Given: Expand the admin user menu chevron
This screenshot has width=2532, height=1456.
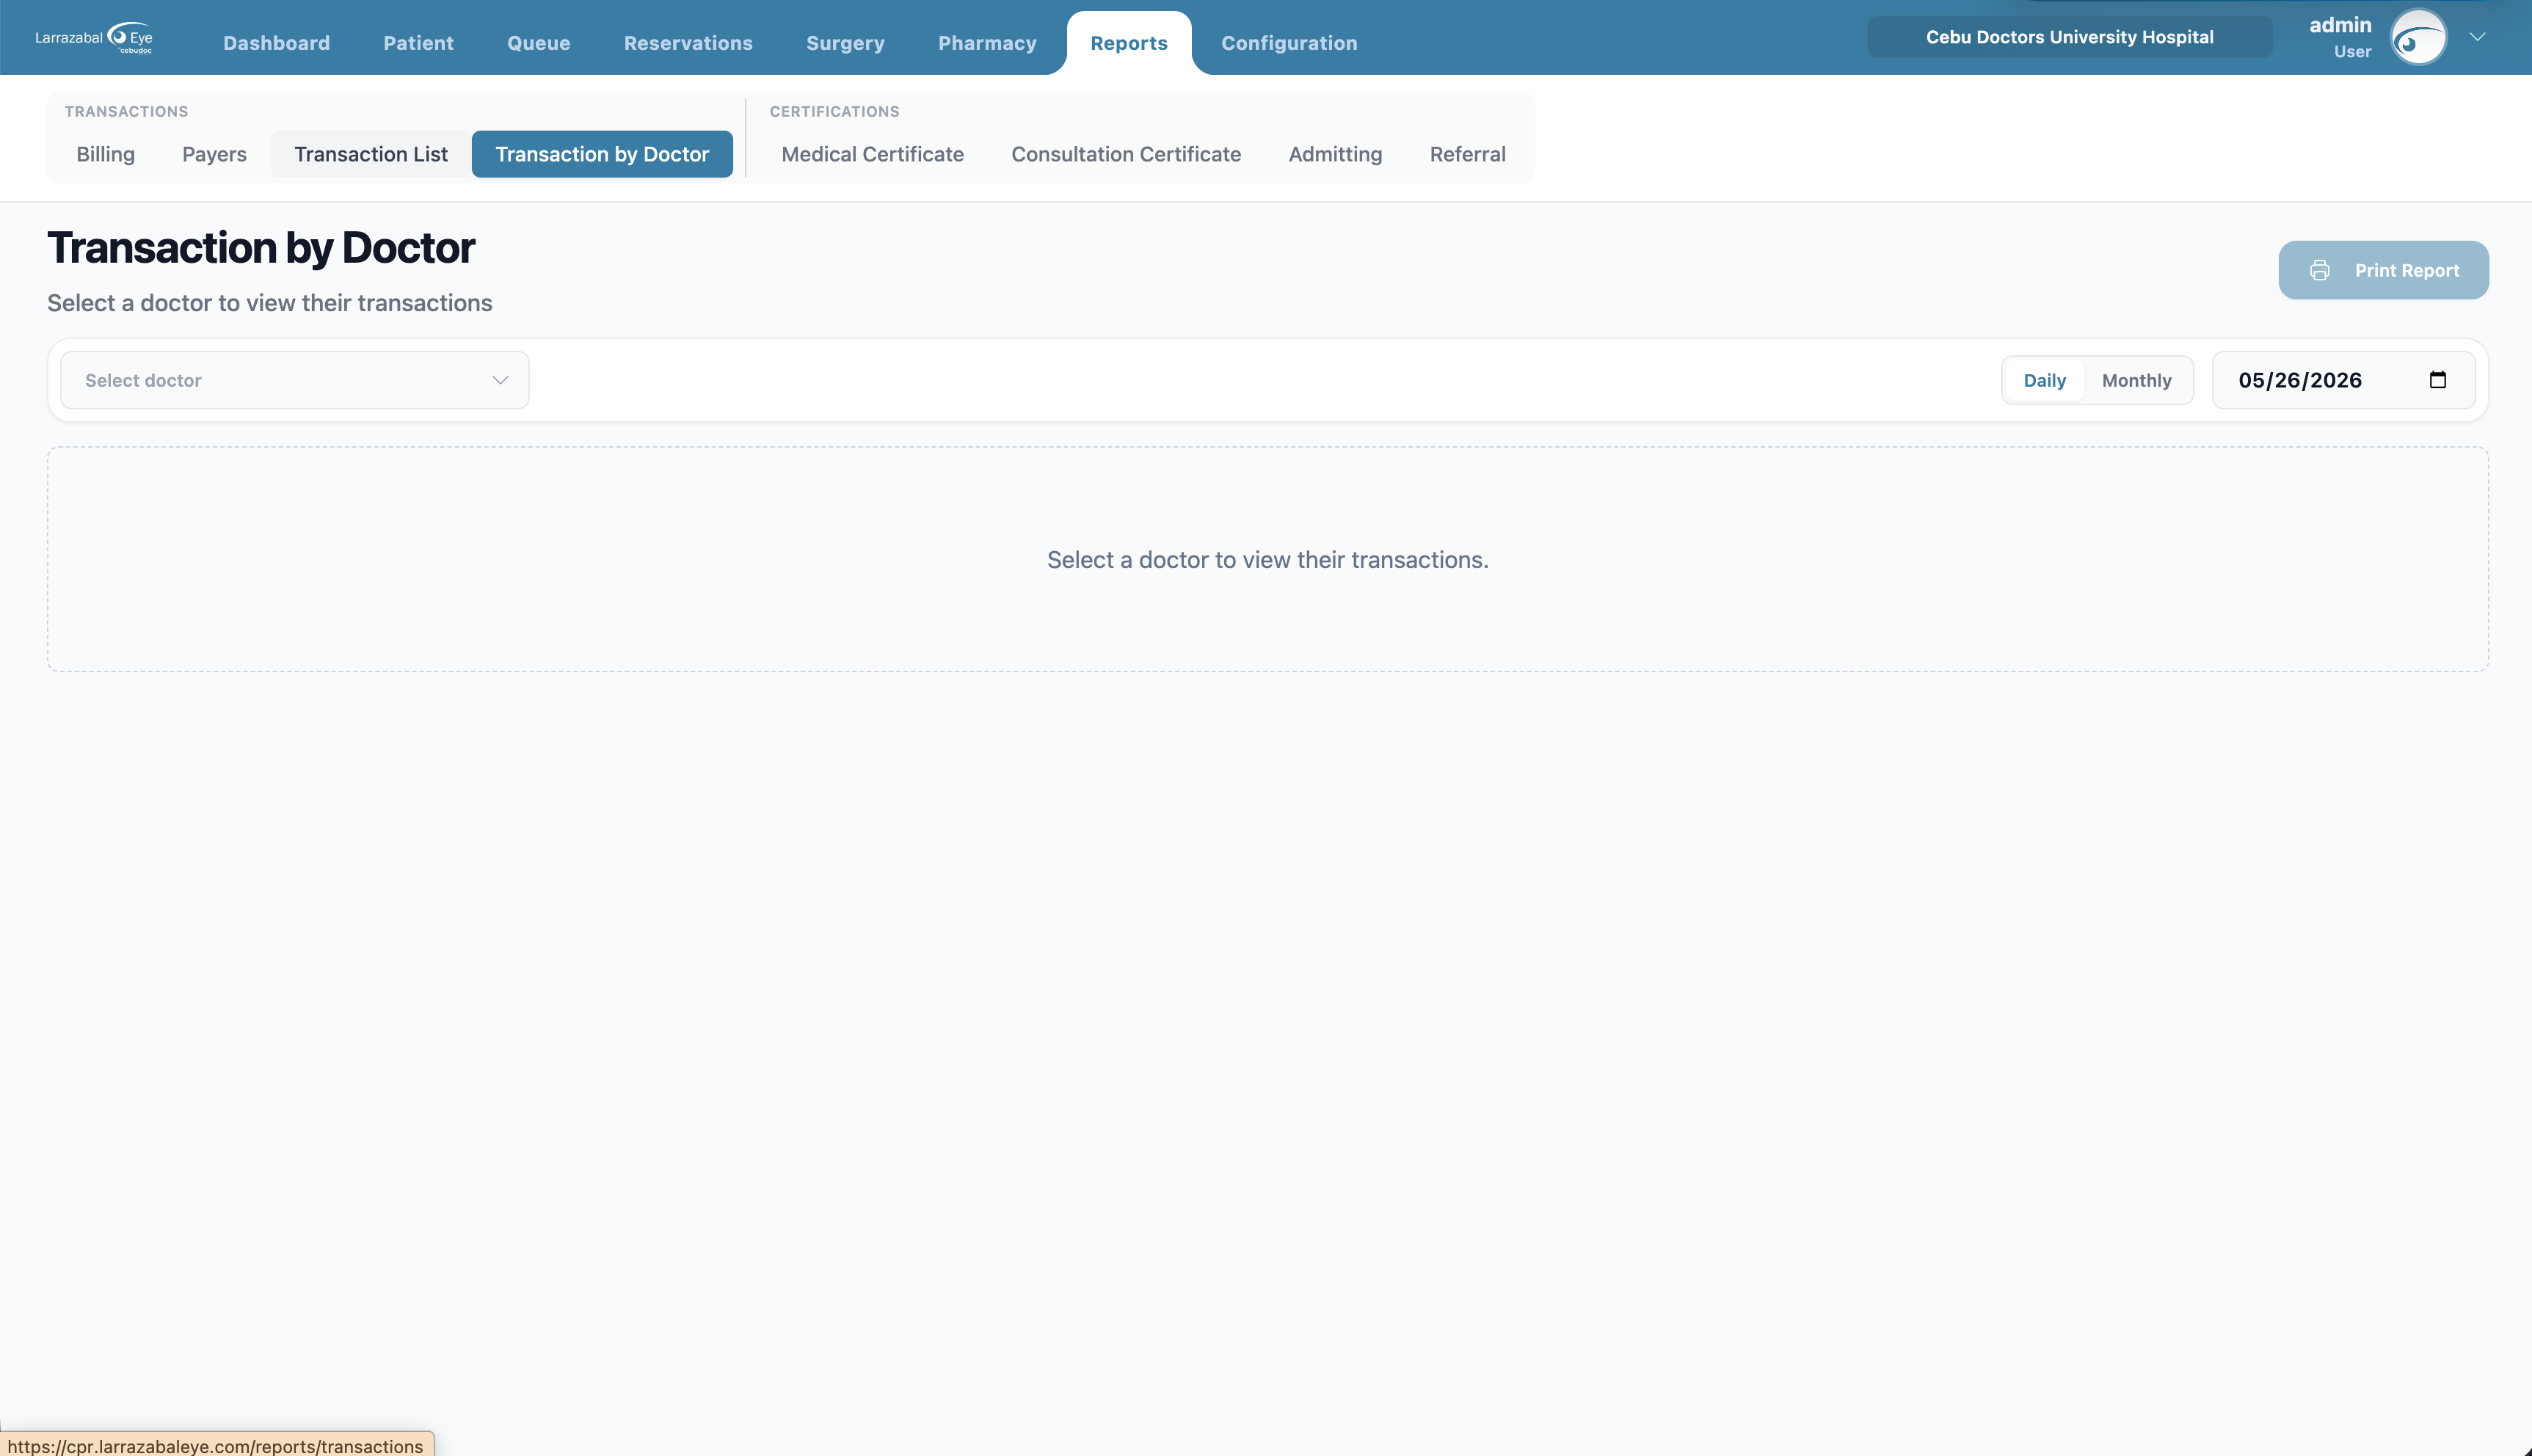Looking at the screenshot, I should tap(2477, 37).
